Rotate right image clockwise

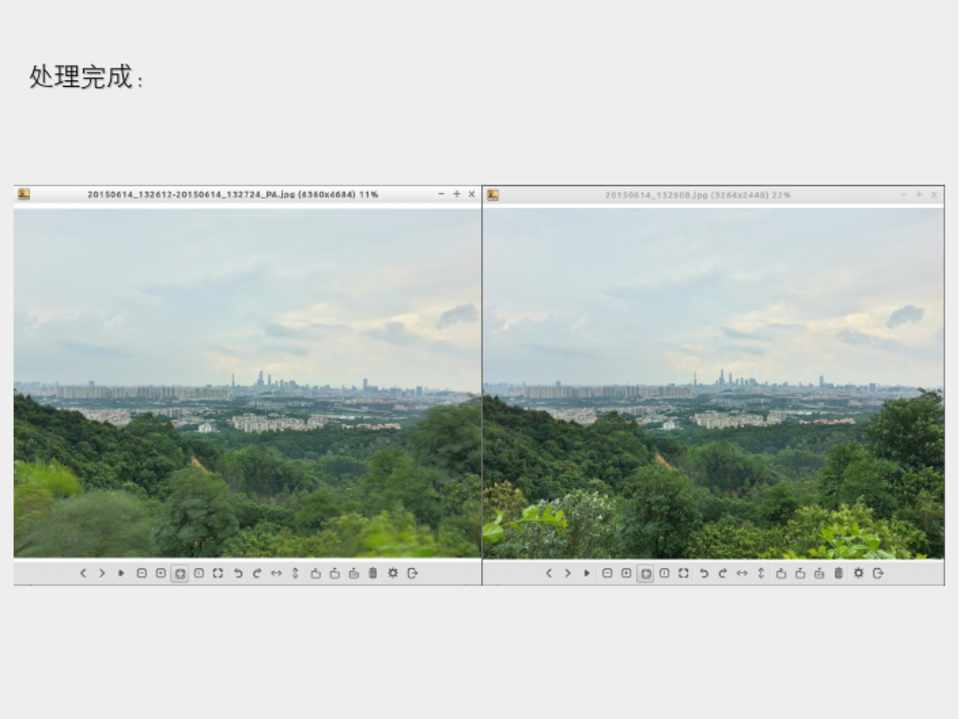pyautogui.click(x=722, y=573)
